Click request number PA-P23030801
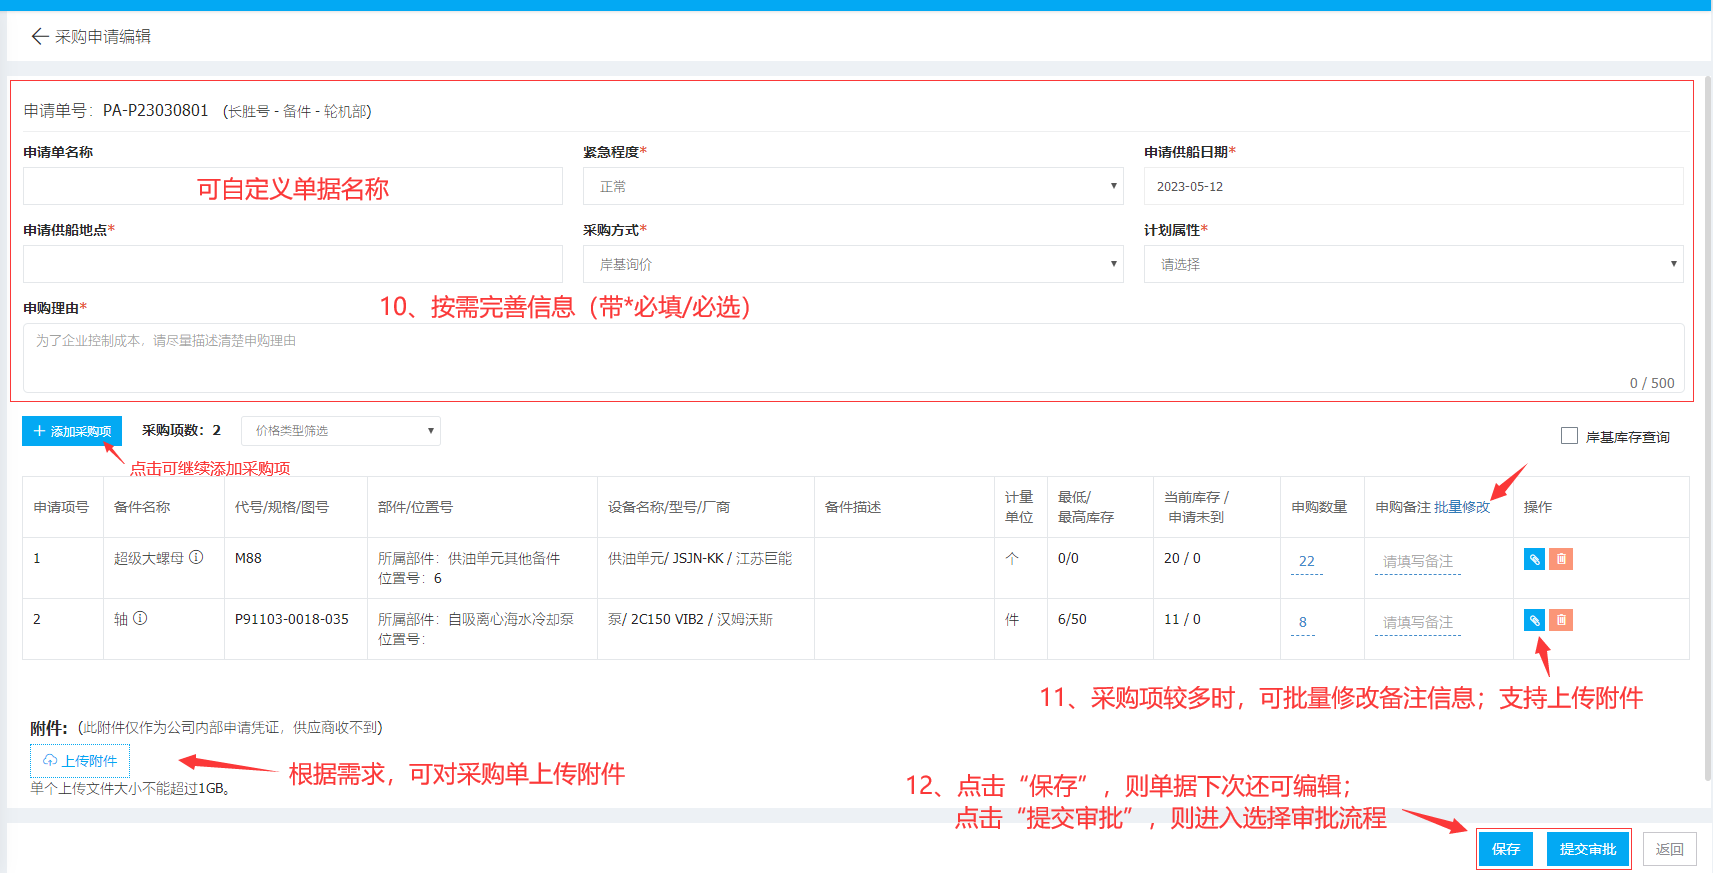1713x873 pixels. coord(156,110)
